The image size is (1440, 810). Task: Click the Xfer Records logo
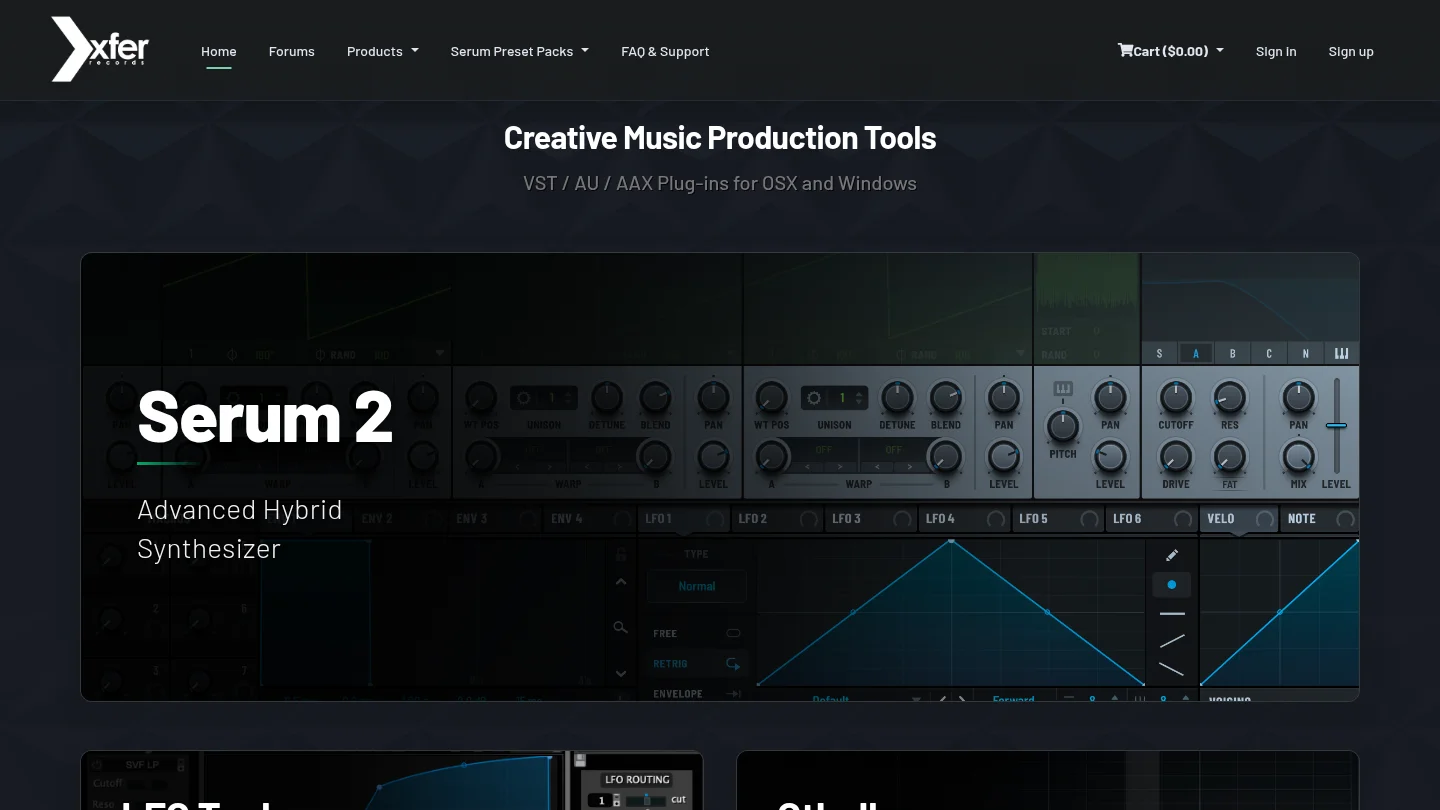(100, 49)
